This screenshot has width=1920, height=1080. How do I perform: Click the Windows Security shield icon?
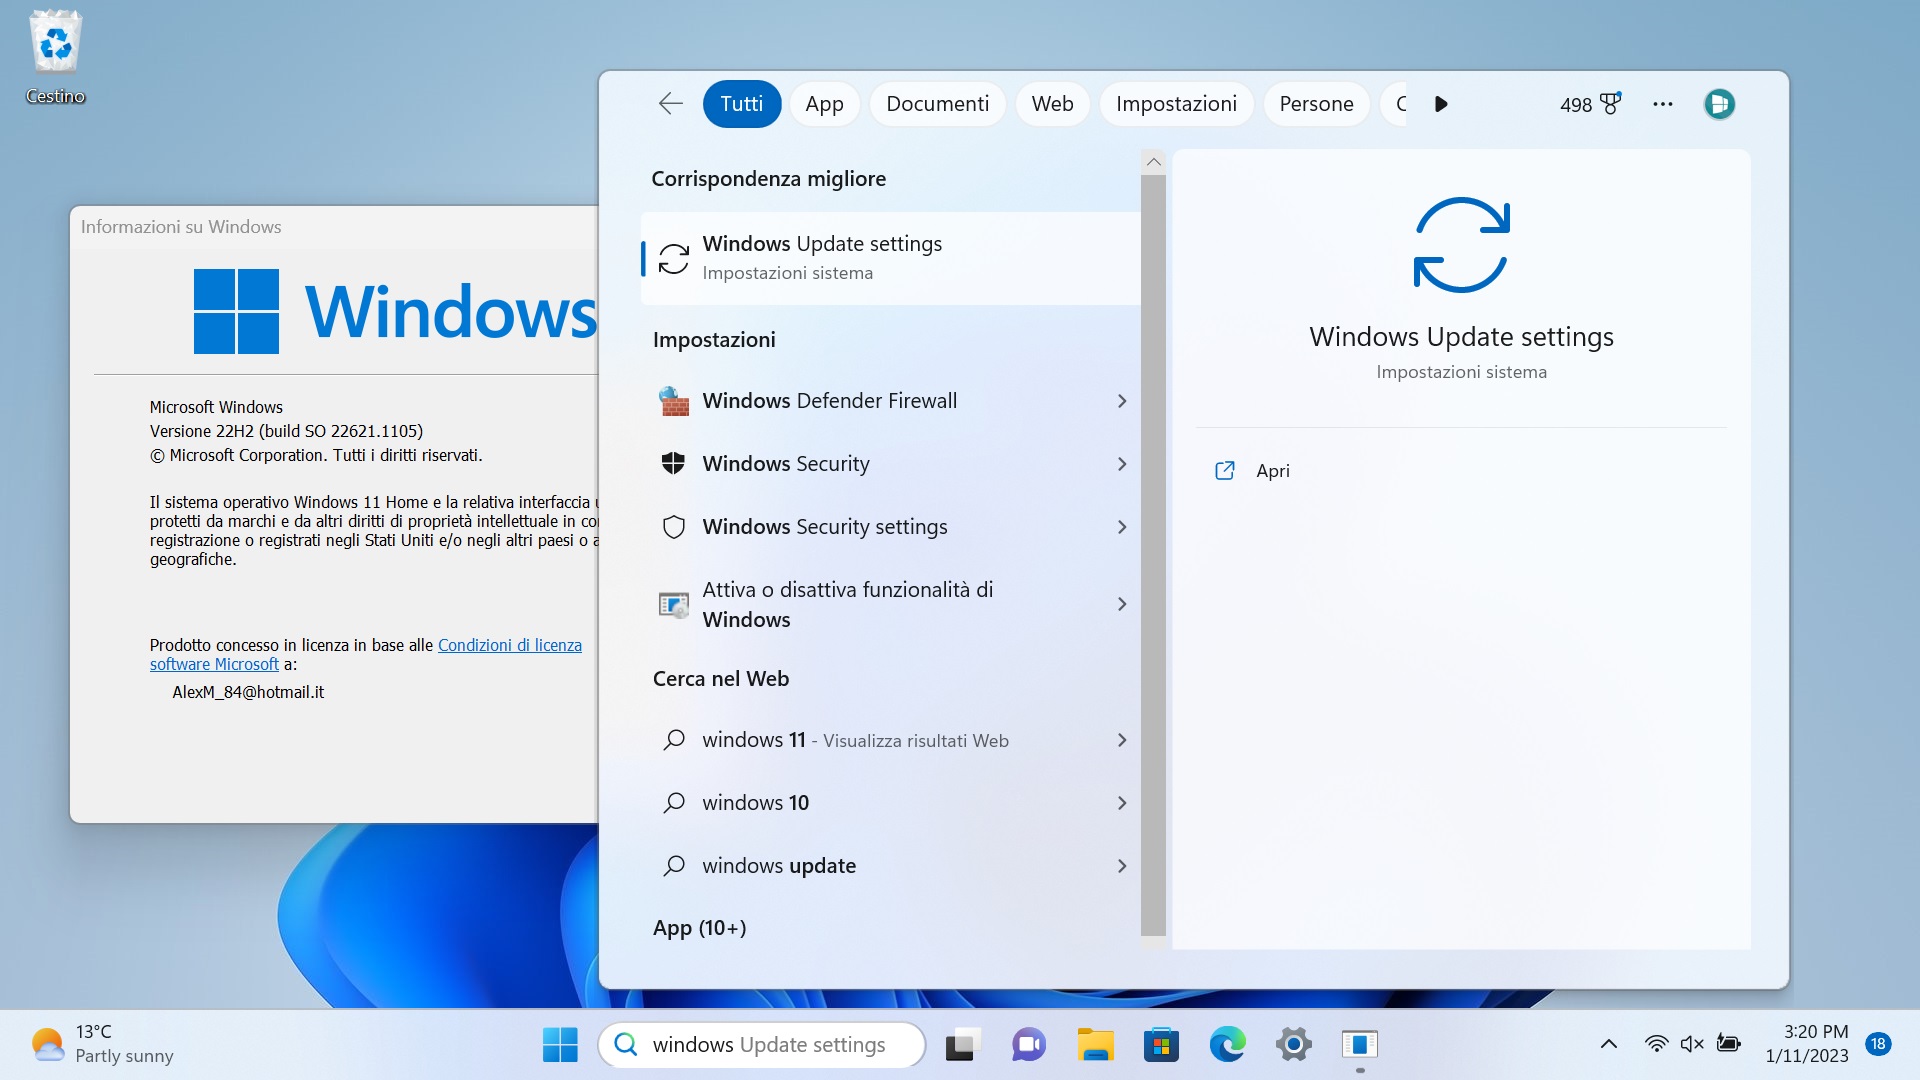click(x=673, y=464)
